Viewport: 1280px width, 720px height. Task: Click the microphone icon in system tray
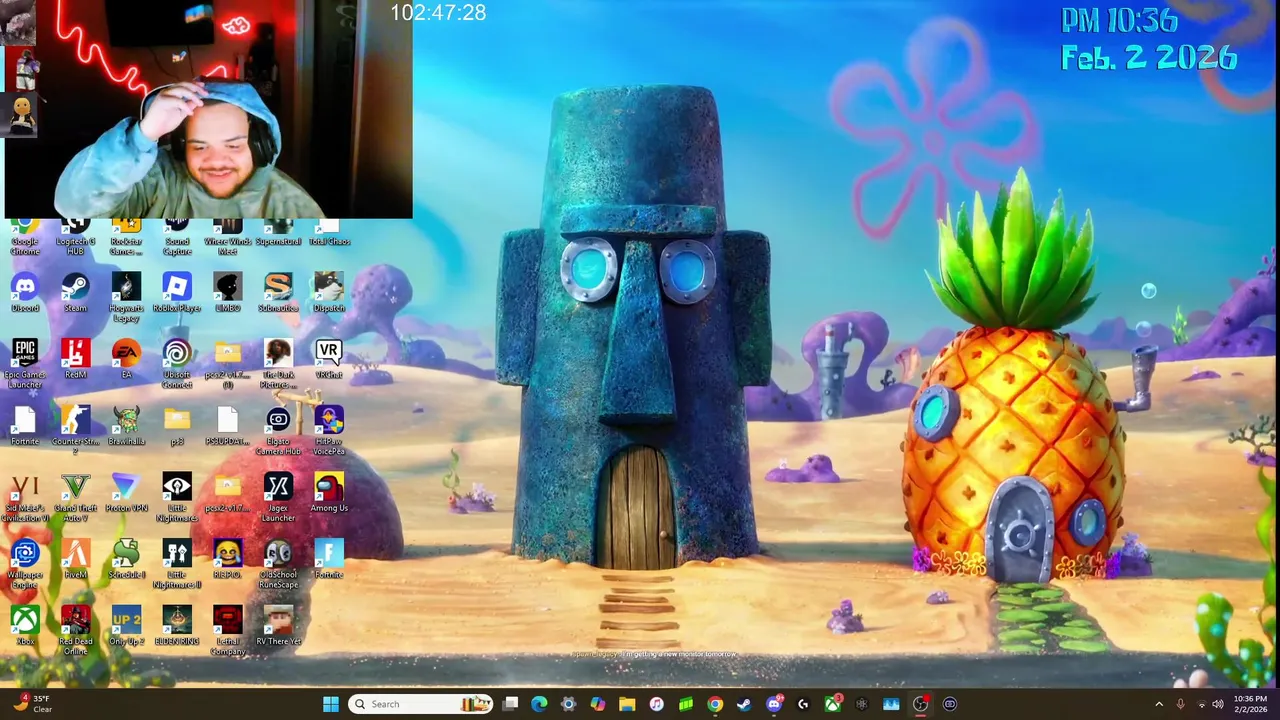pyautogui.click(x=1180, y=704)
